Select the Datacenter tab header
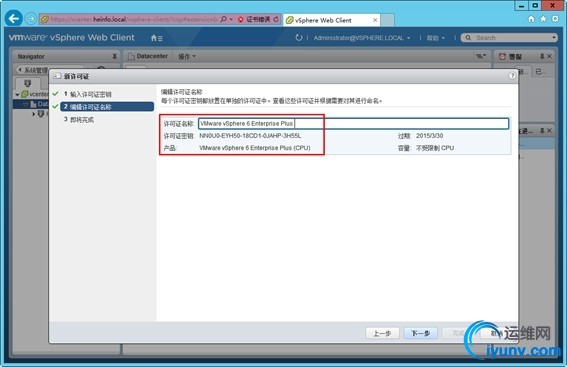This screenshot has width=567, height=367. (148, 56)
